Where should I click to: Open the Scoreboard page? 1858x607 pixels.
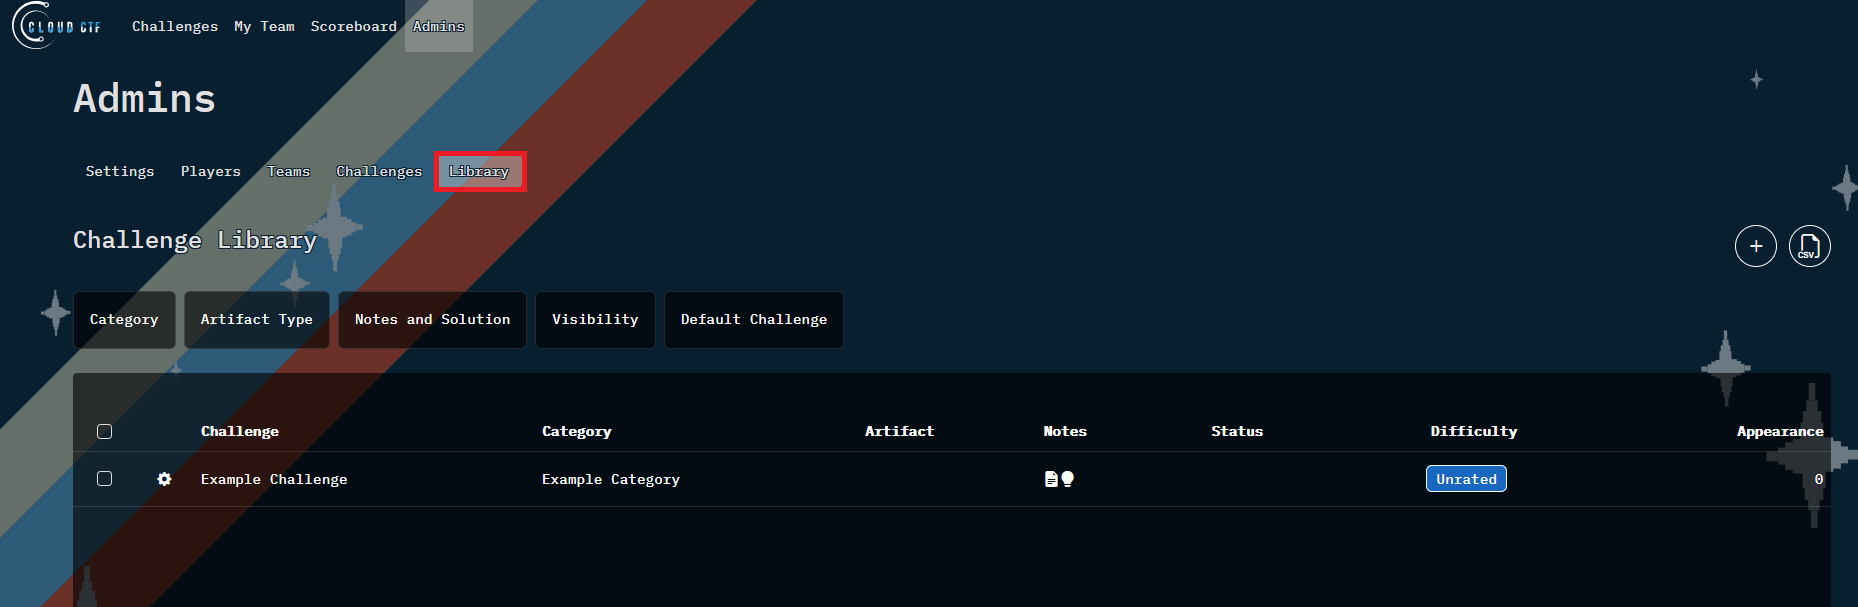point(353,26)
